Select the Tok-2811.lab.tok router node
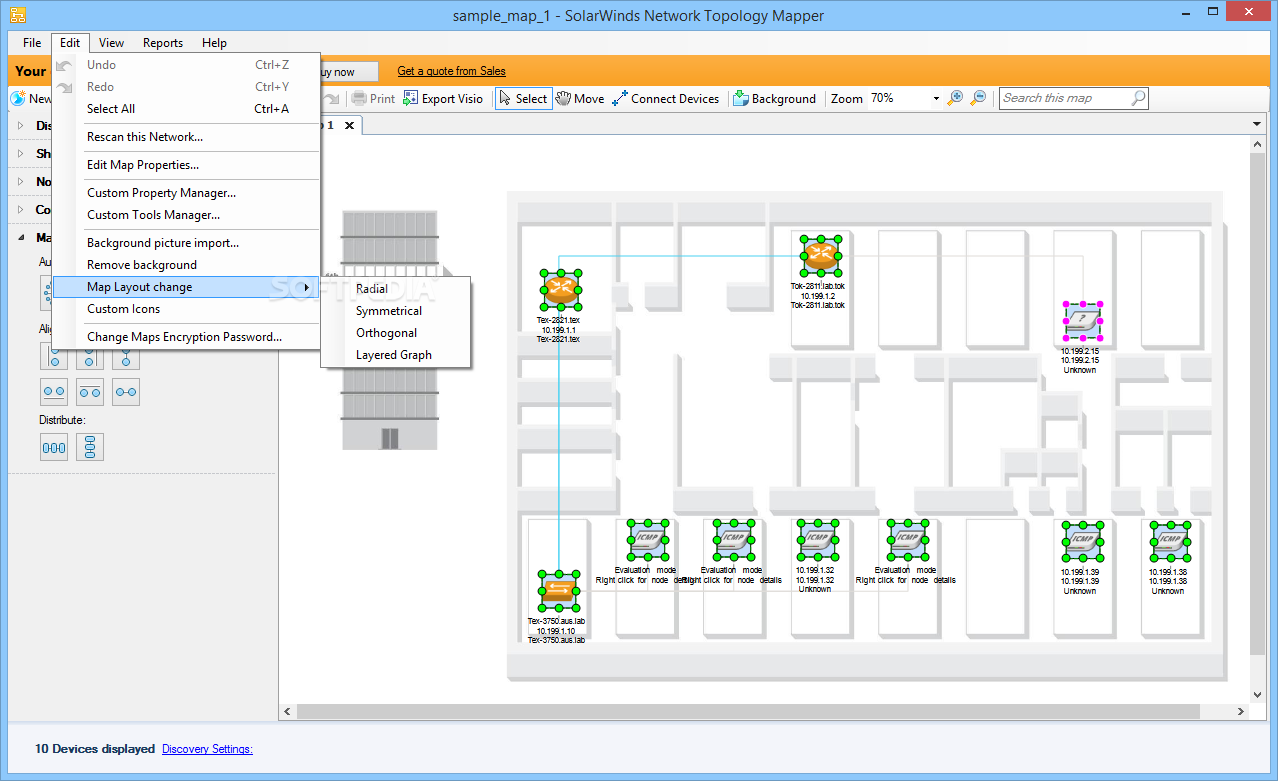This screenshot has width=1278, height=781. coord(820,256)
